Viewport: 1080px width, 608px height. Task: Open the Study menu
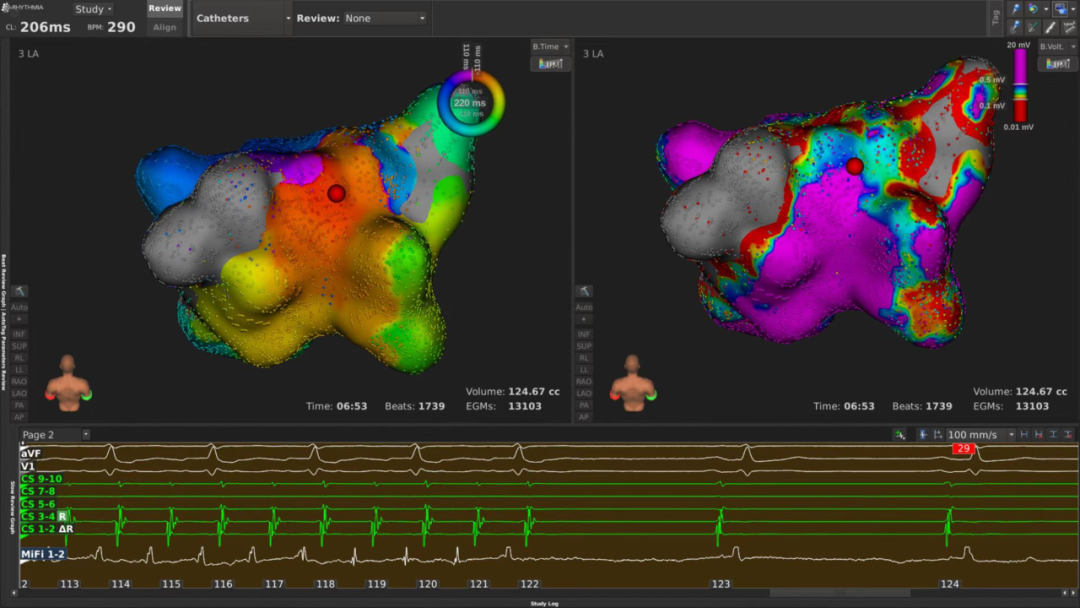click(x=94, y=9)
